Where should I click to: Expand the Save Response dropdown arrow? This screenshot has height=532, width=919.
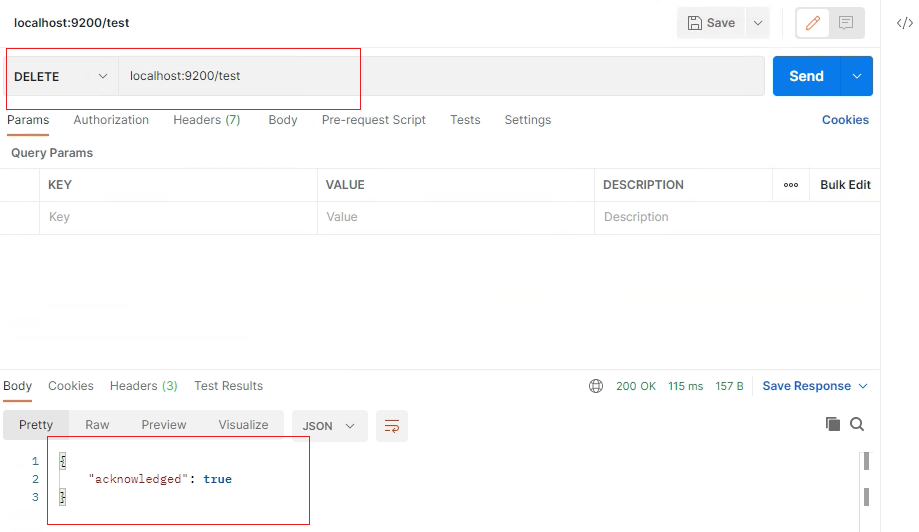[863, 386]
